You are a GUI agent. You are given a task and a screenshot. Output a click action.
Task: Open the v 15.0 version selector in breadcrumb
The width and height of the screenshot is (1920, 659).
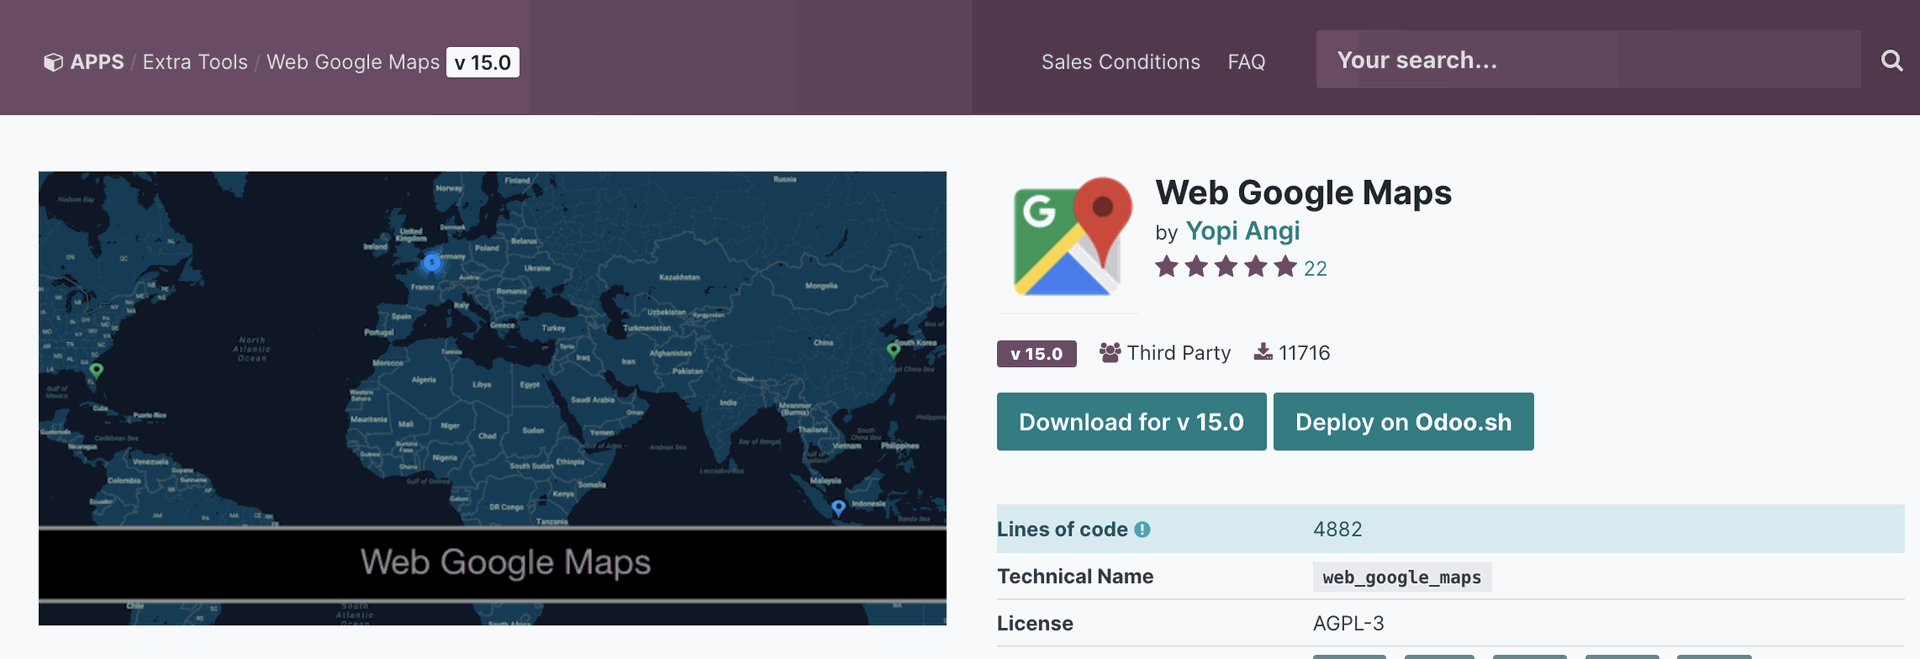click(x=482, y=62)
